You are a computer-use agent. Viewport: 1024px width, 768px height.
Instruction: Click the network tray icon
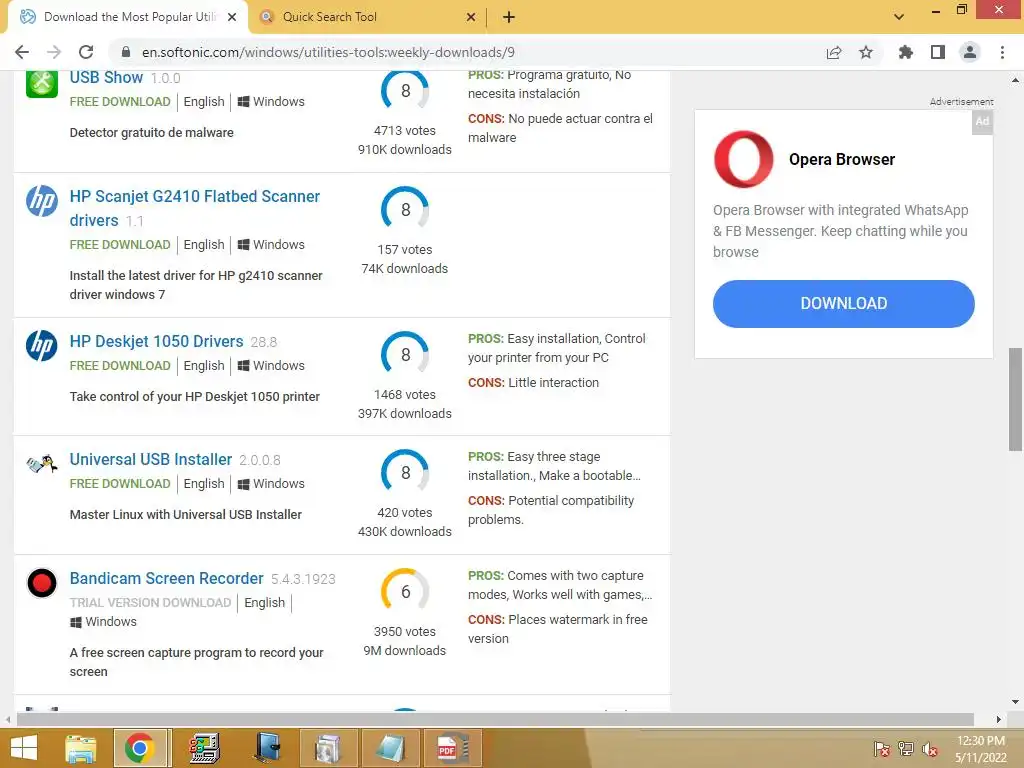click(x=906, y=749)
